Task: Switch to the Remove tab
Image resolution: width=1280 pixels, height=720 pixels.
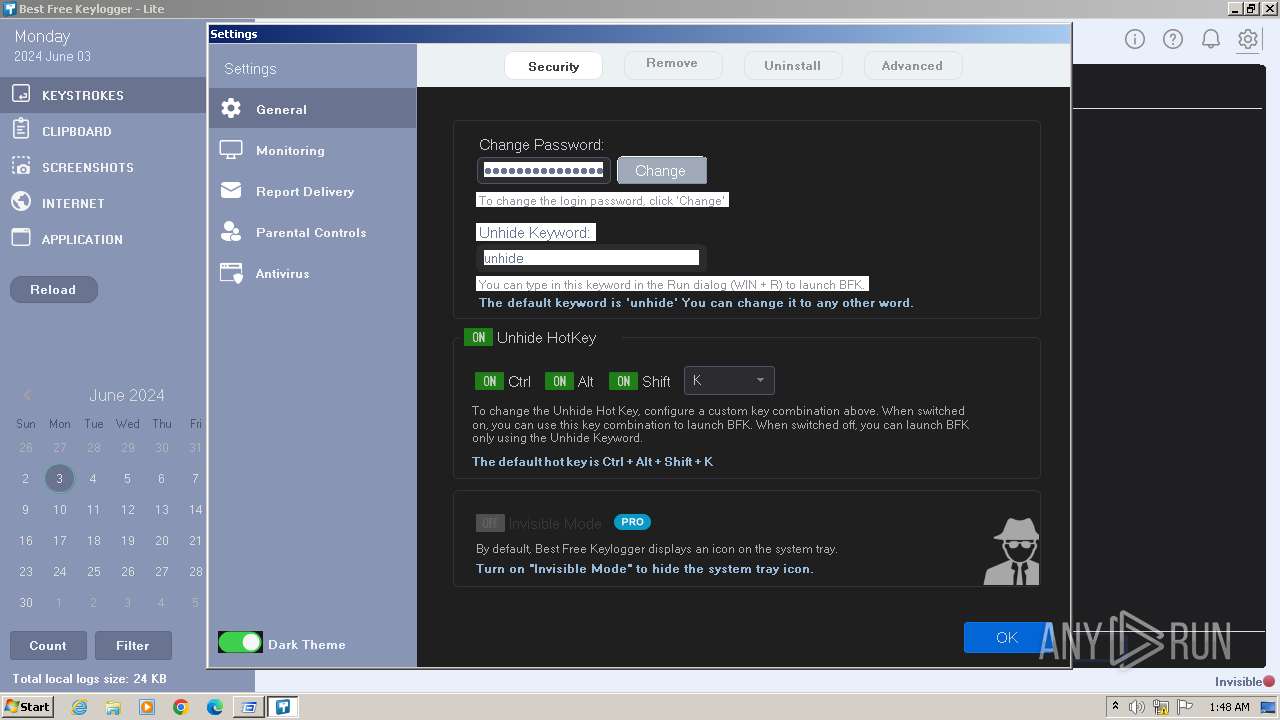Action: [x=672, y=63]
